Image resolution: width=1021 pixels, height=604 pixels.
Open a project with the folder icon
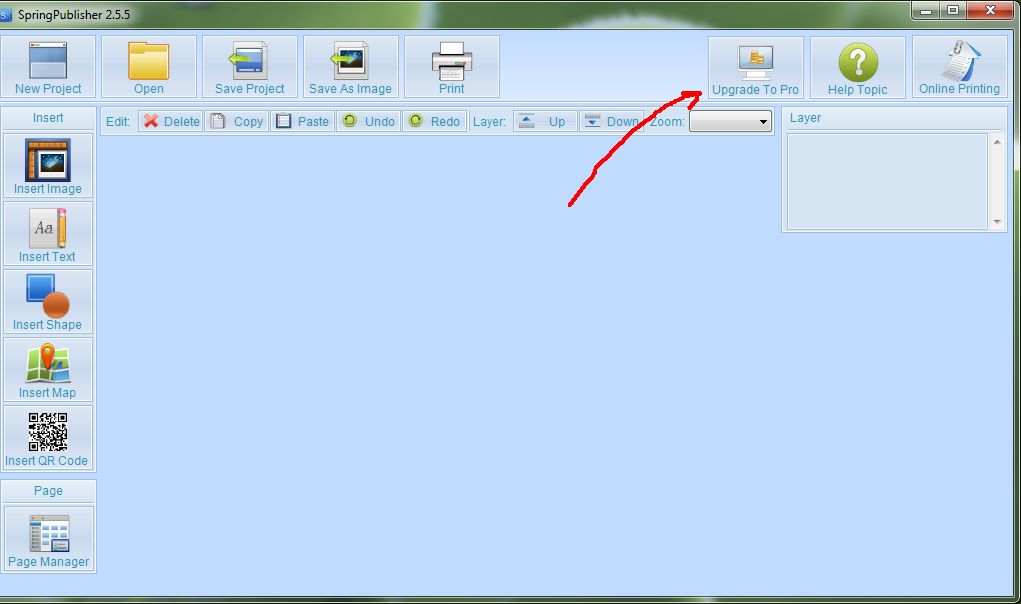tap(149, 67)
